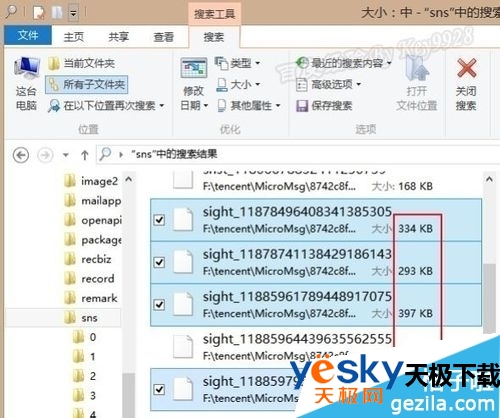Click the 这台电脑 computer icon
Image resolution: width=500 pixels, height=418 pixels.
[27, 68]
